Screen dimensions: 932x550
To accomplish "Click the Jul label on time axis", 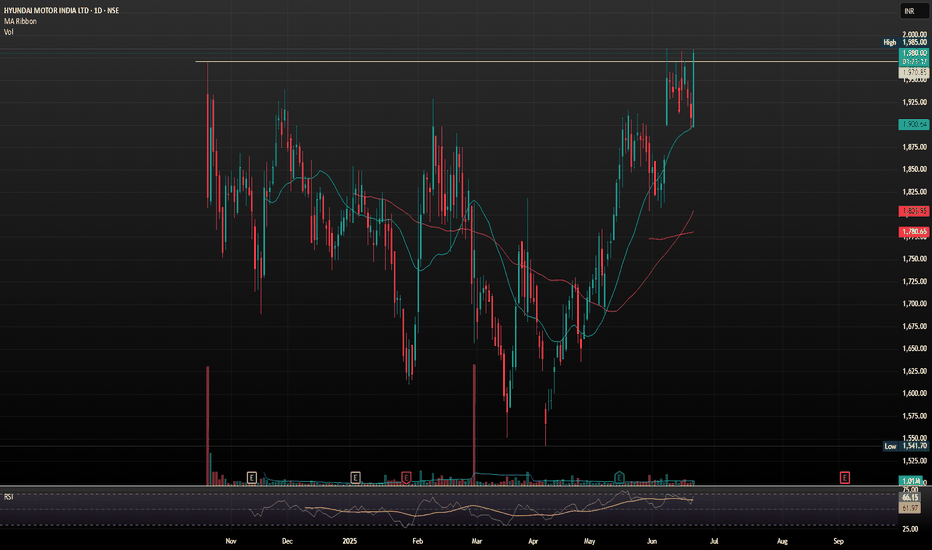I will 714,541.
